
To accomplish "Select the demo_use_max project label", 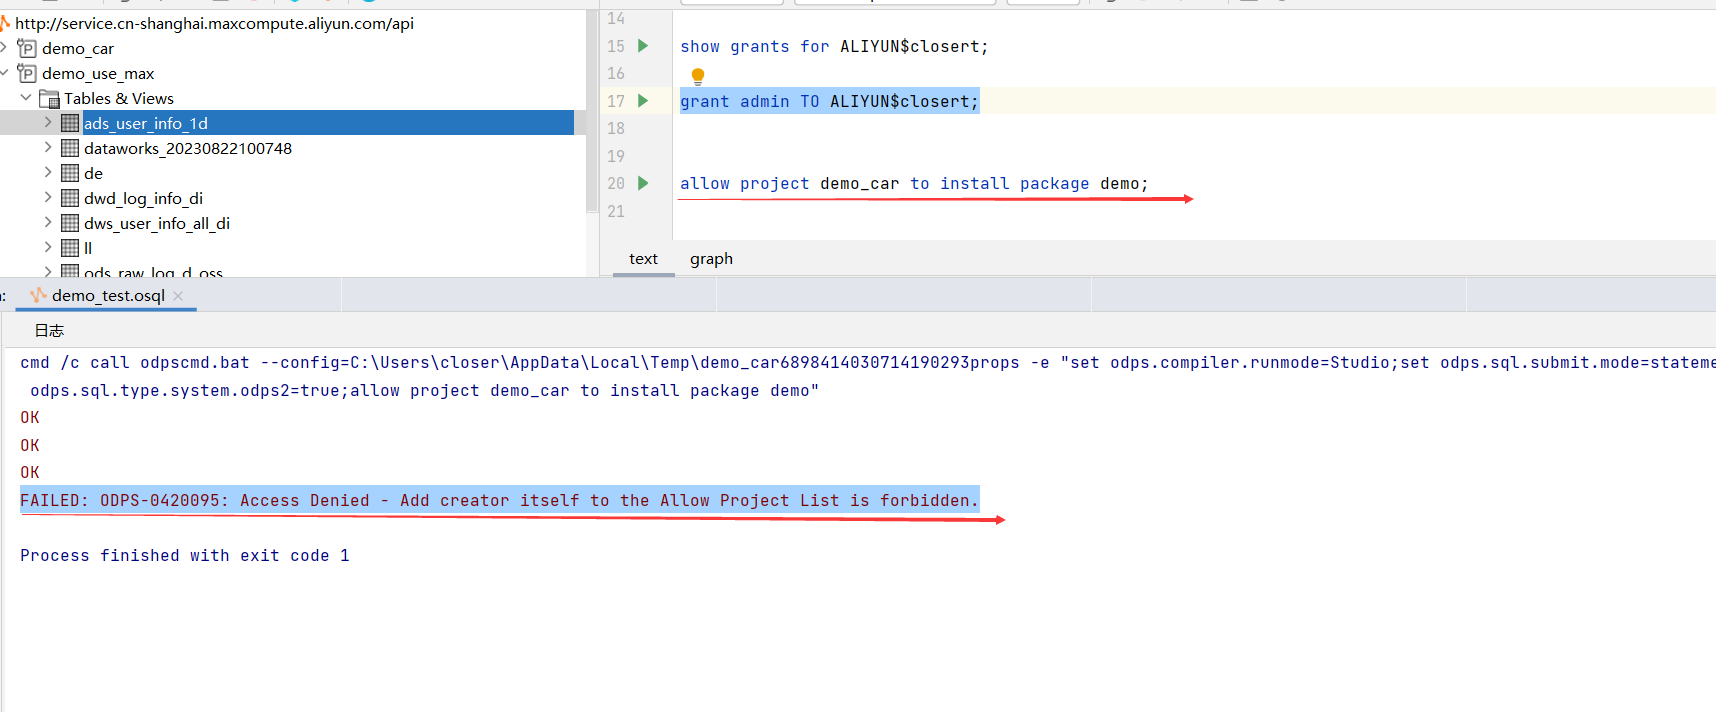I will point(98,73).
